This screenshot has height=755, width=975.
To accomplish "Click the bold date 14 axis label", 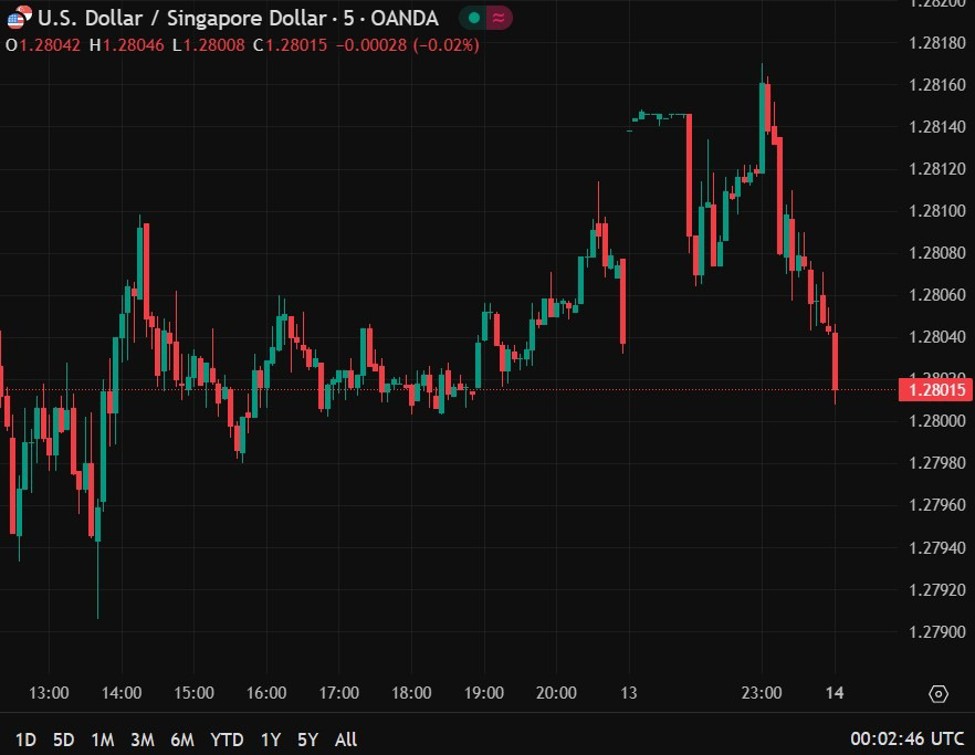I will point(834,693).
